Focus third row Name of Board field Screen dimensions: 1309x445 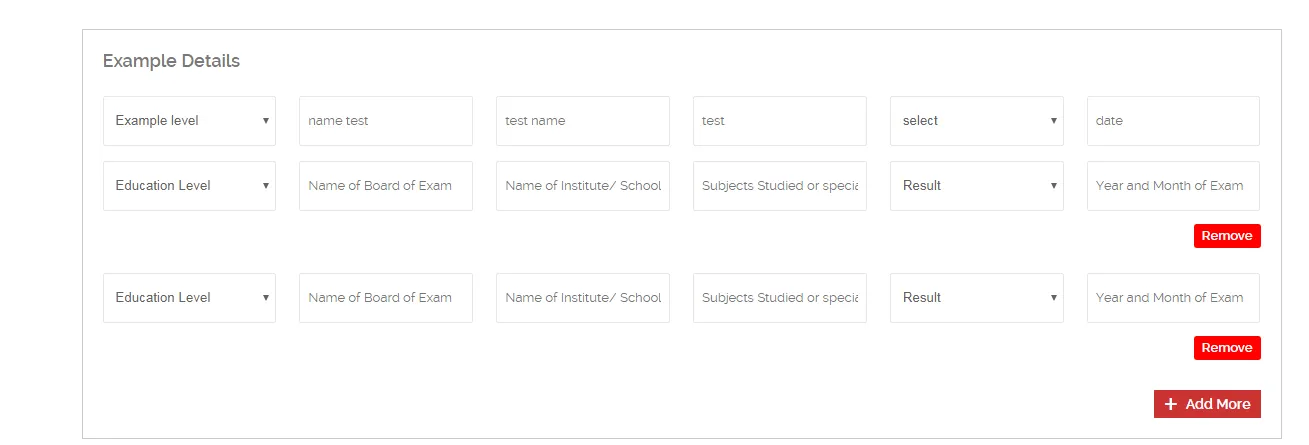point(385,298)
